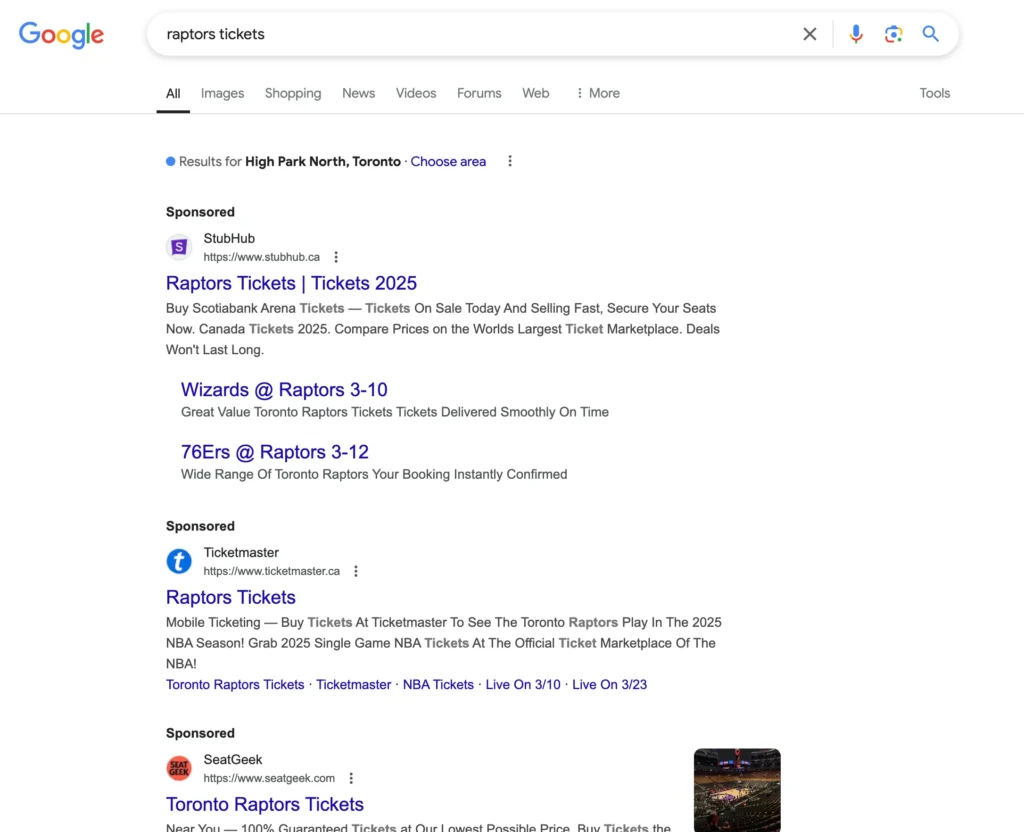Click the StubHub favicon
1024x832 pixels.
point(179,247)
